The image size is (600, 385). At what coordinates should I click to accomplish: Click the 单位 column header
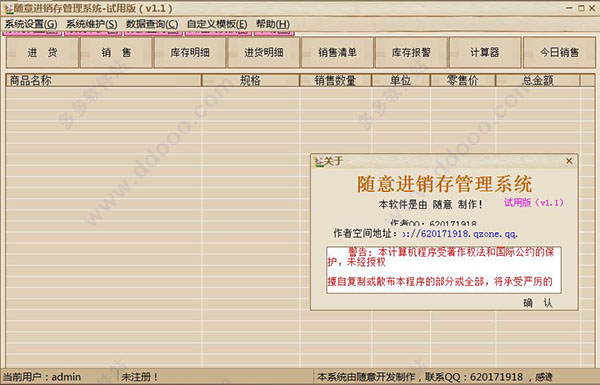[401, 80]
